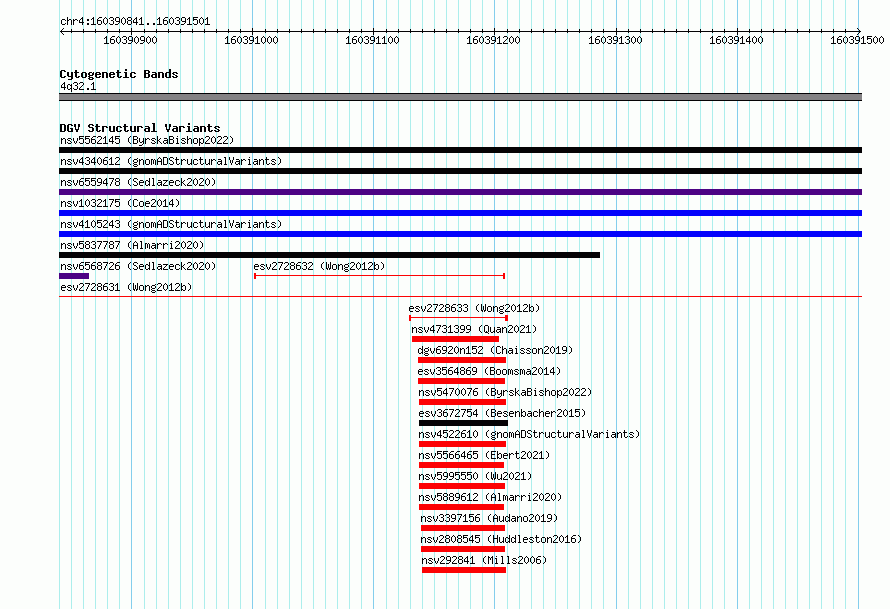
Task: Click the red bar under esv3564869
Action: point(461,381)
